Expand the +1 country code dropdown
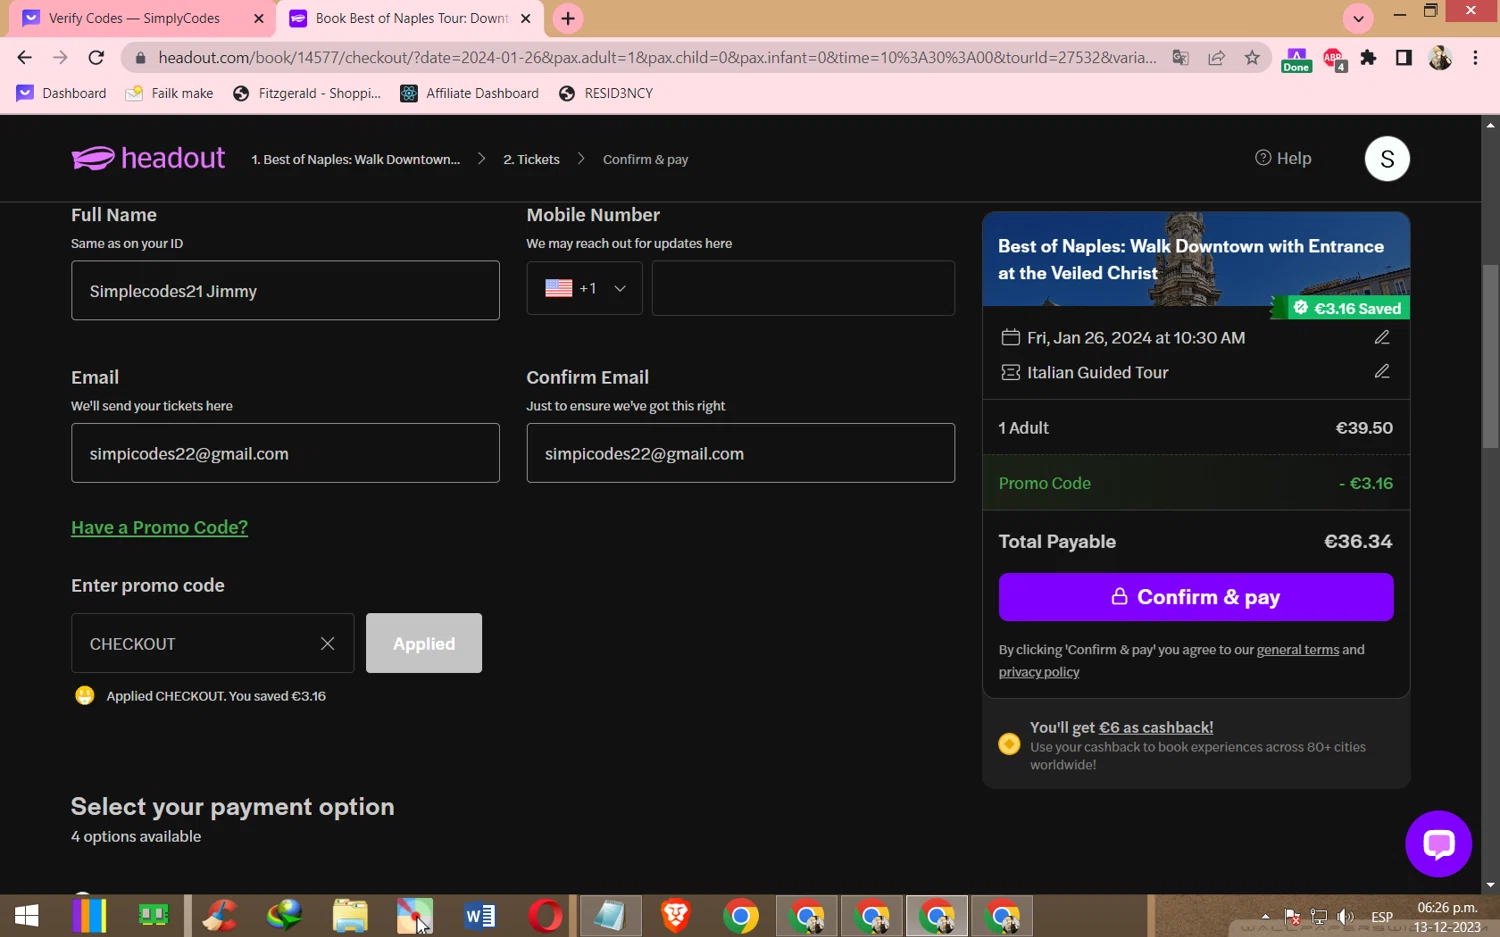This screenshot has height=937, width=1500. pyautogui.click(x=585, y=288)
